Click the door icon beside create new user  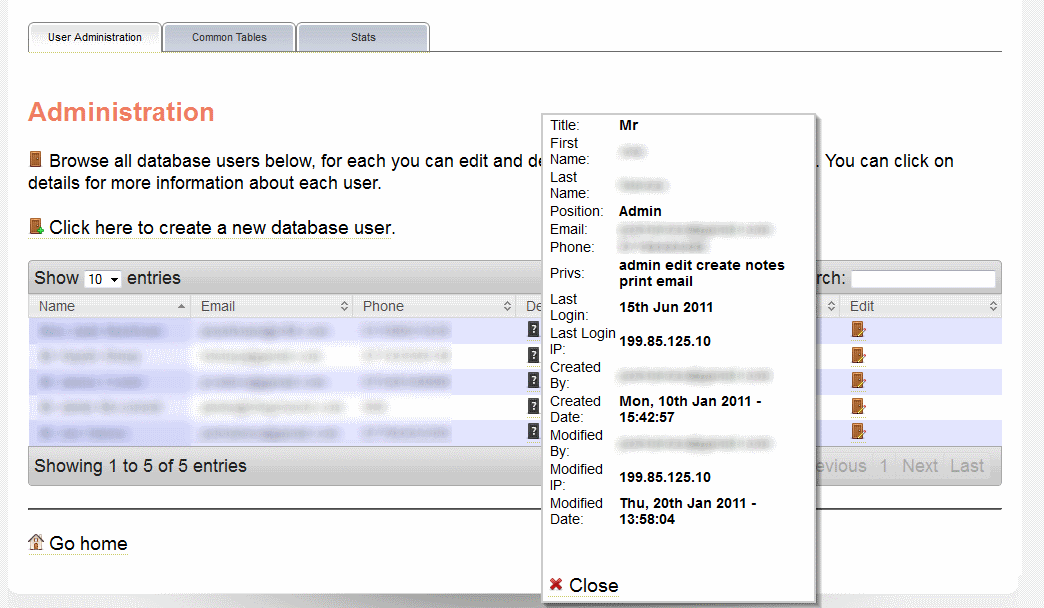[x=36, y=227]
